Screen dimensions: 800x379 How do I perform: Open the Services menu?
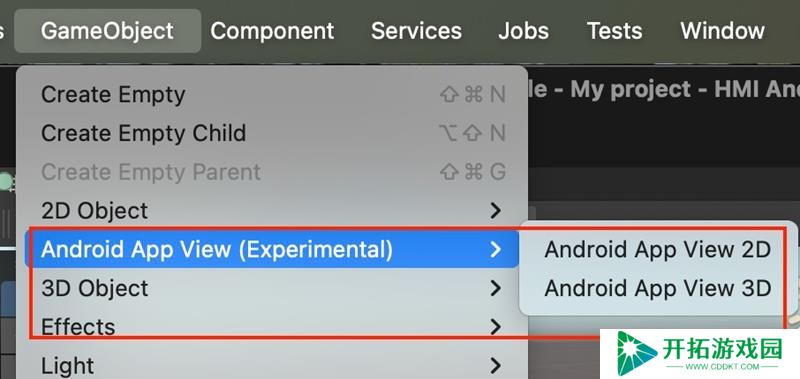point(416,31)
